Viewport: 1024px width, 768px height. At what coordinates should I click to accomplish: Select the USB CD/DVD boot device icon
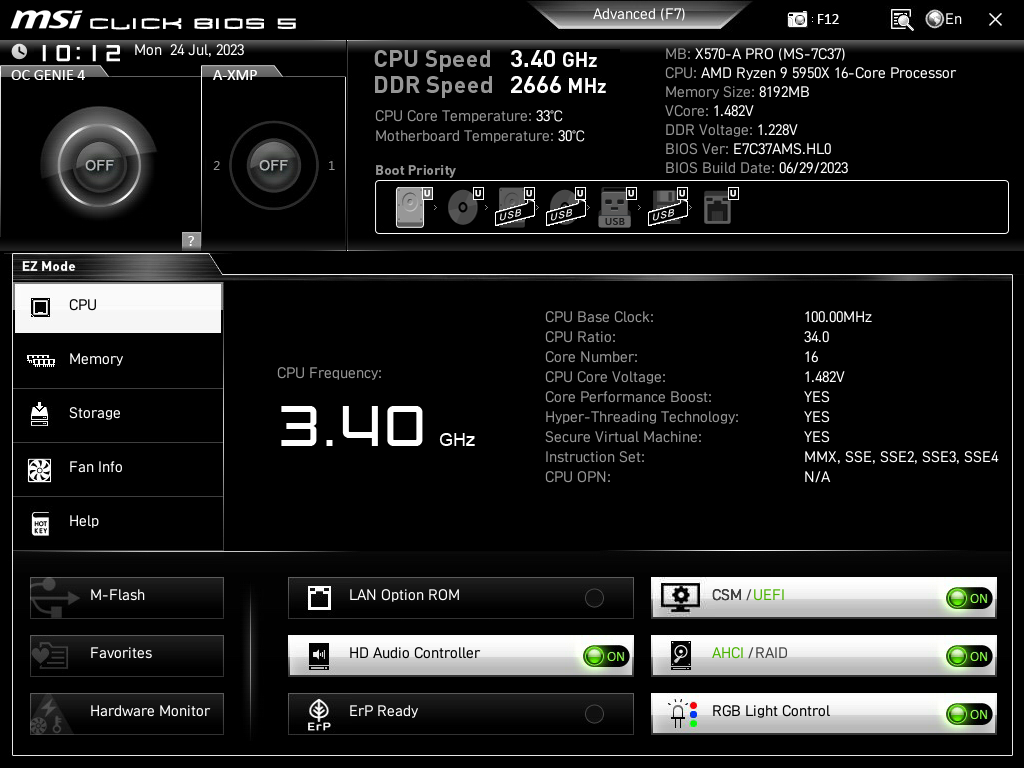pyautogui.click(x=566, y=207)
